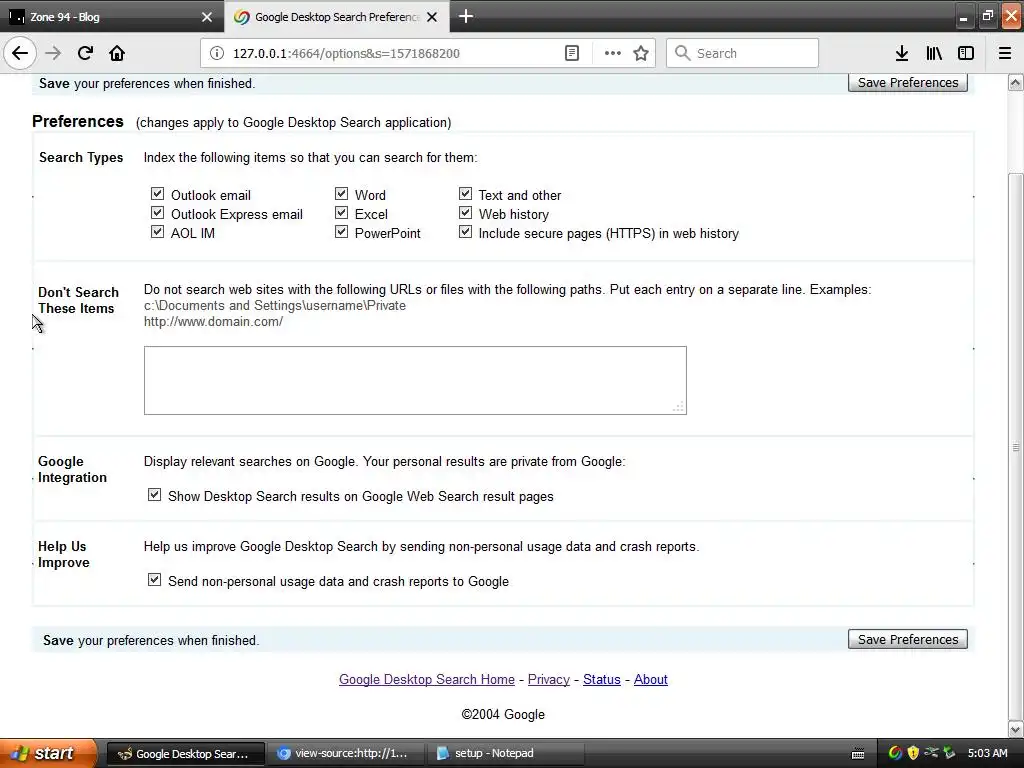Click the network connection tray icon

[x=931, y=753]
